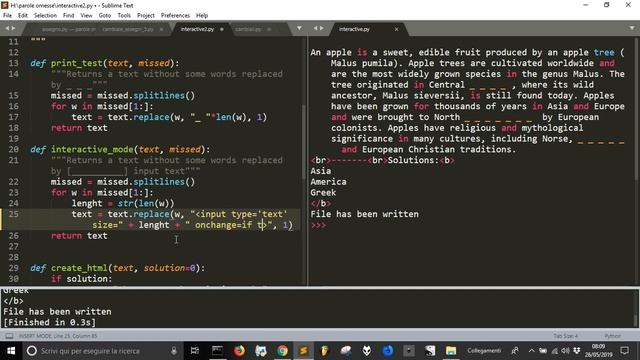Launch Firefox from the taskbar
The height and width of the screenshot is (360, 640).
(239, 351)
